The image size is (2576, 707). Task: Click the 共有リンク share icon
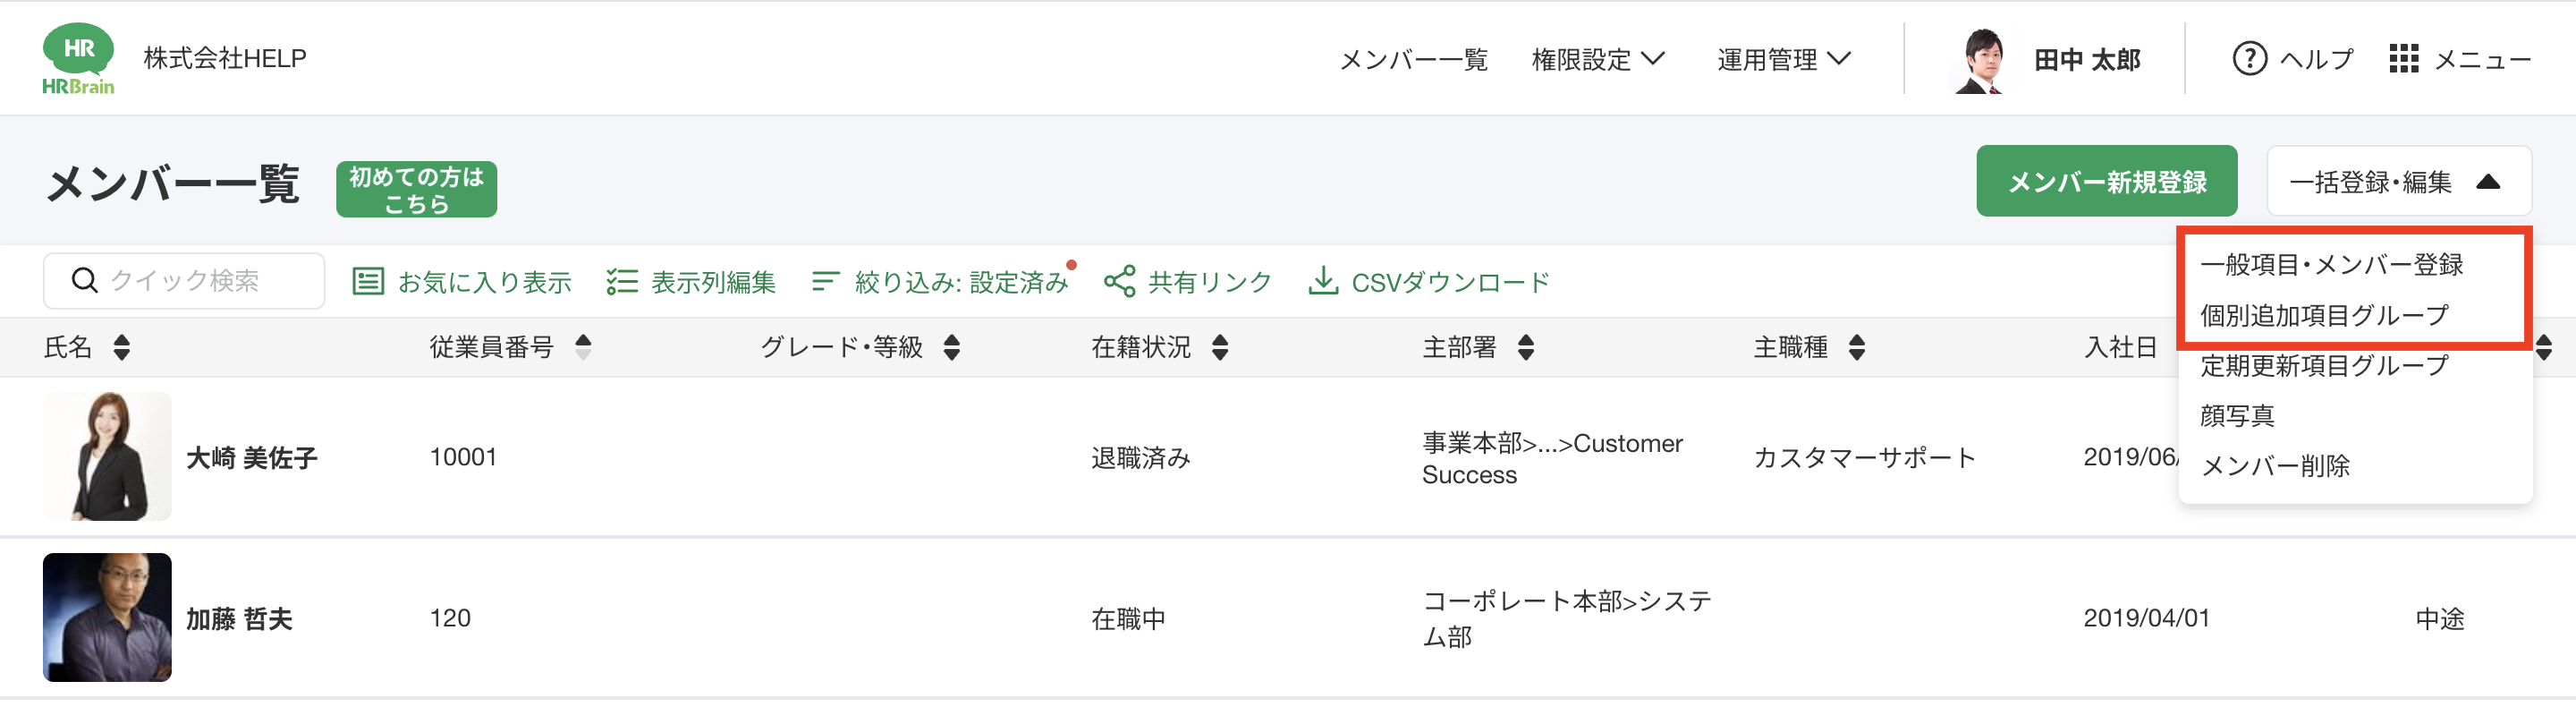pos(1119,282)
